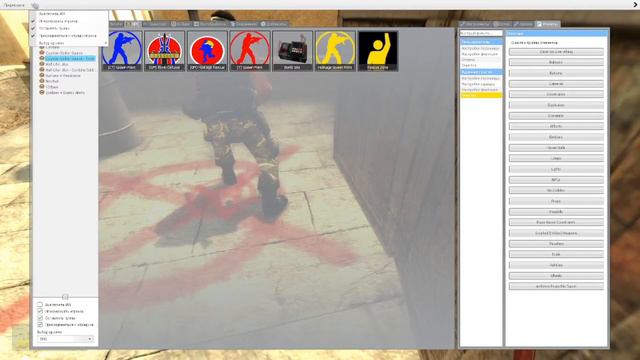Open the Рисование menu in the top bar
The width and height of the screenshot is (640, 360).
14,5
